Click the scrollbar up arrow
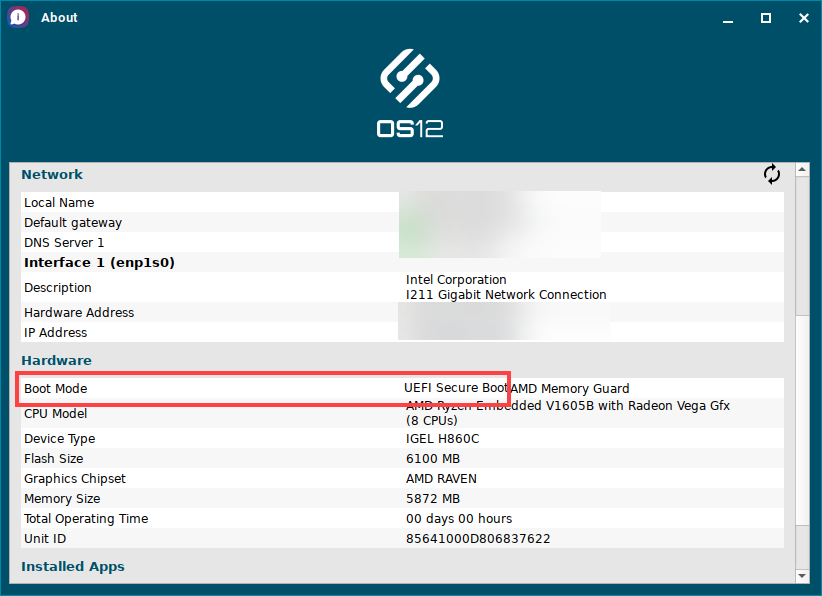This screenshot has width=822, height=596. pos(803,168)
